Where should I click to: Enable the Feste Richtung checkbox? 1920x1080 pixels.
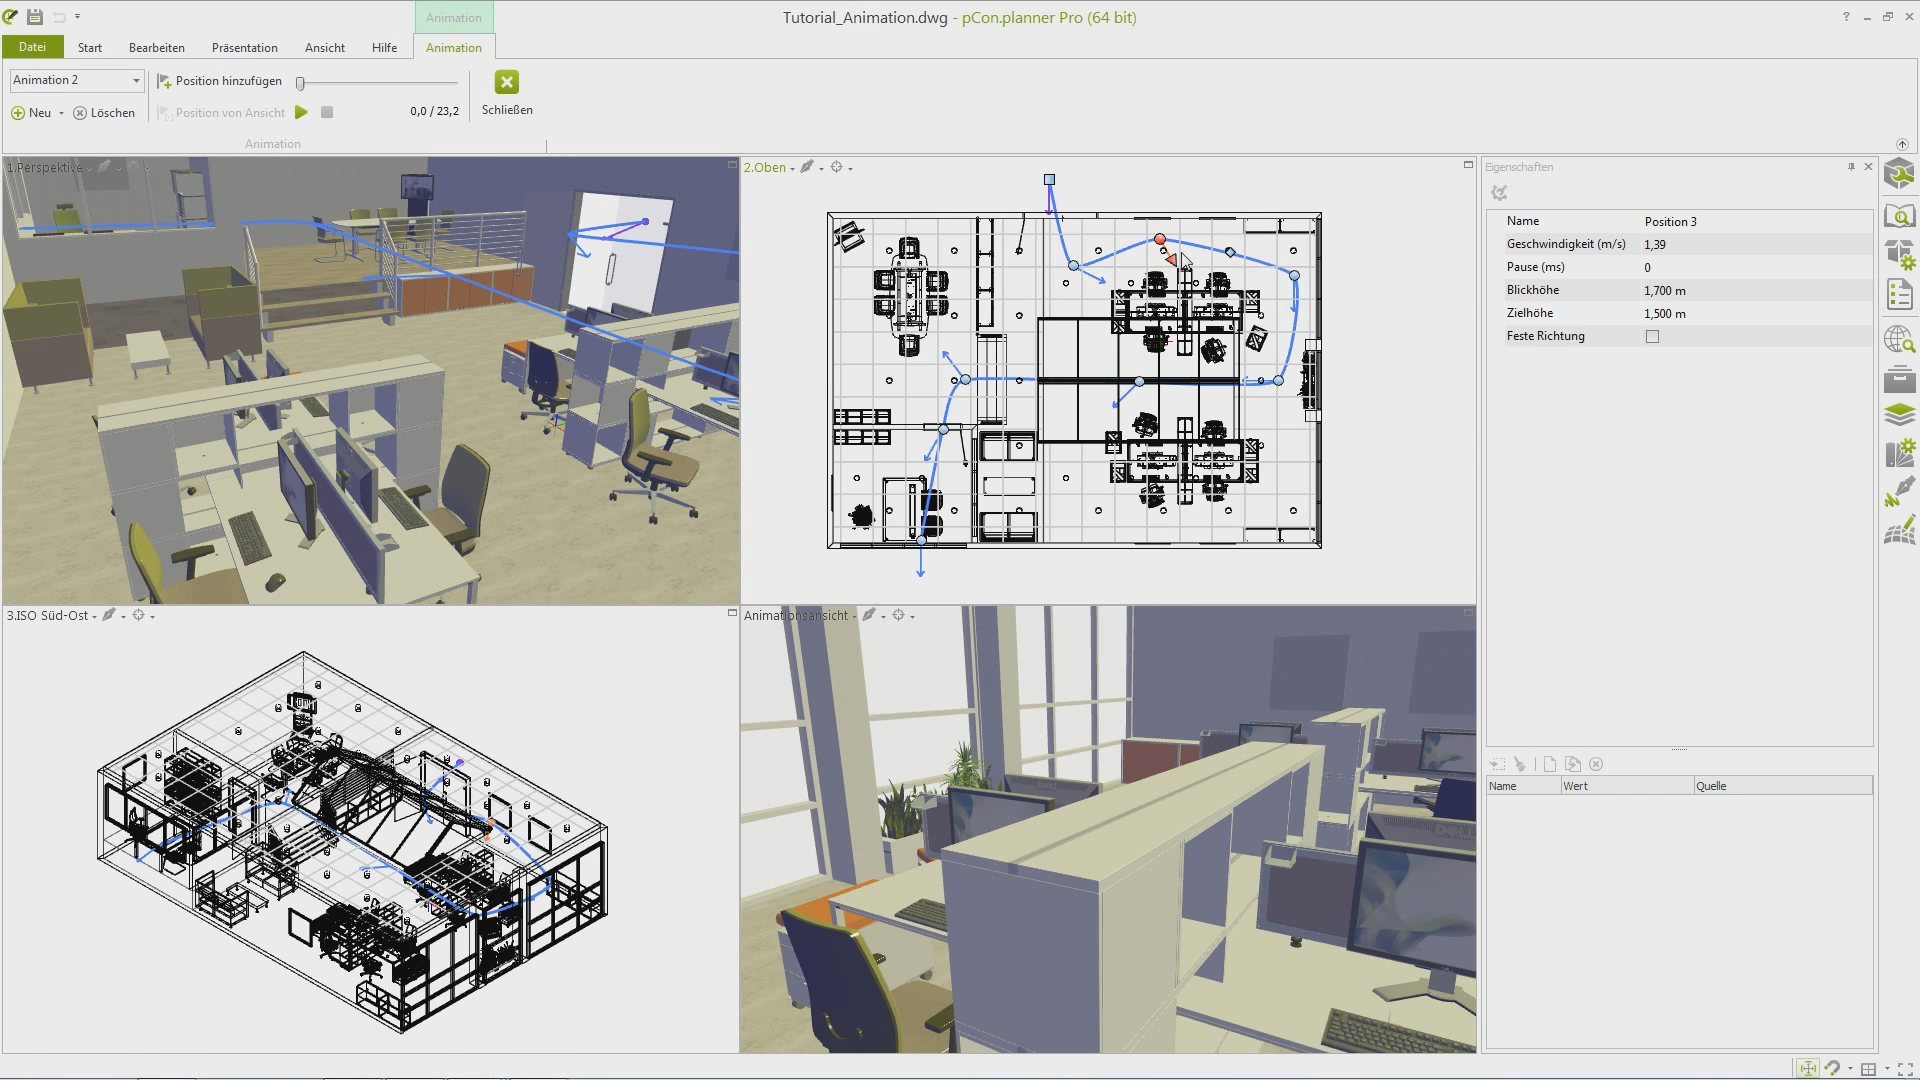(x=1653, y=336)
